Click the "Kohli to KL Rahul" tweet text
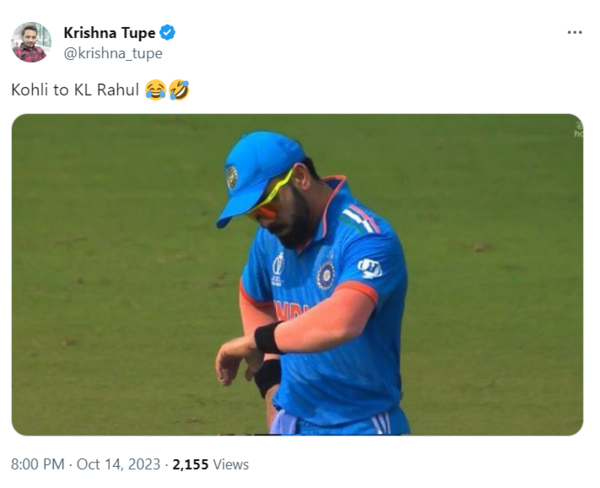The width and height of the screenshot is (600, 488). point(76,90)
